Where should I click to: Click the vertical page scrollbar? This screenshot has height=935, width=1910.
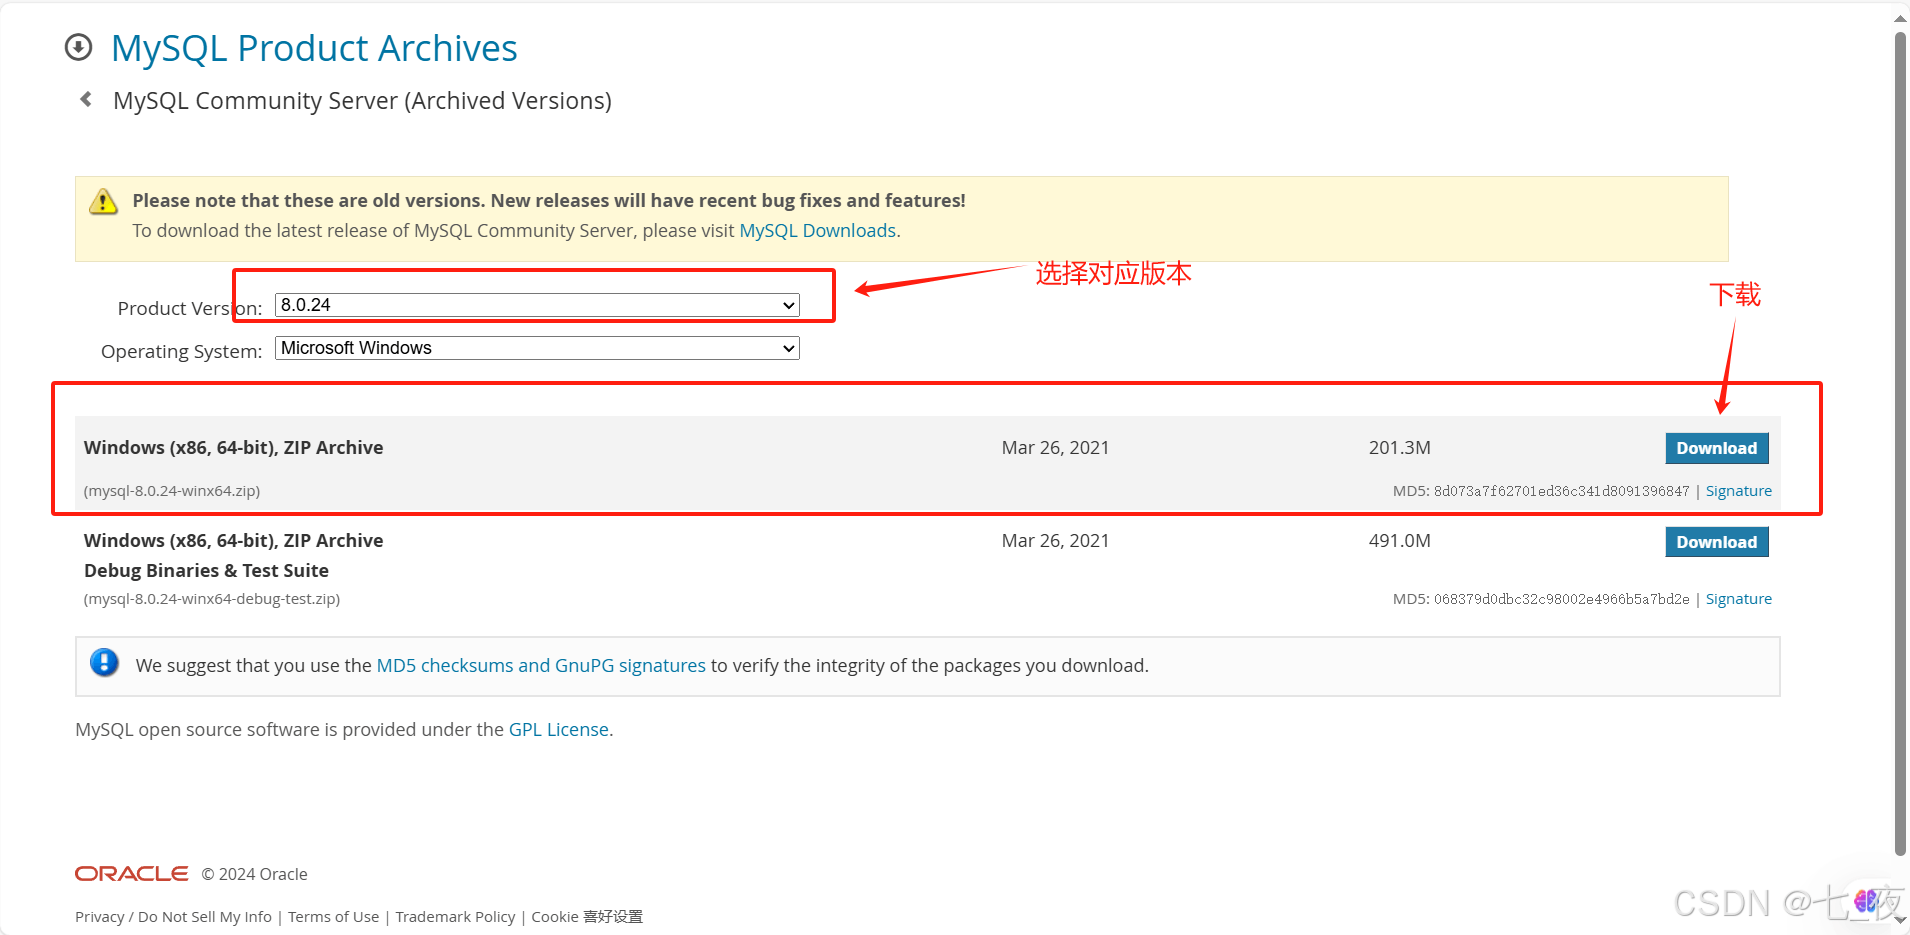1900,440
